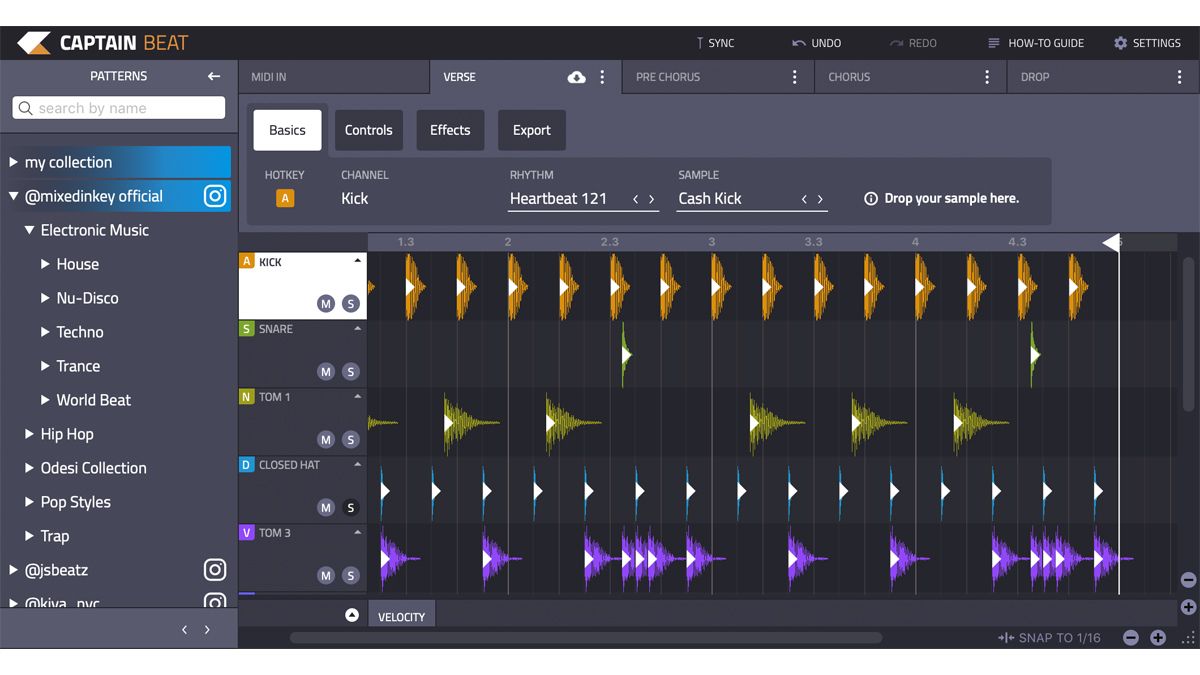Image resolution: width=1200 pixels, height=675 pixels.
Task: Click the Sync icon in top bar
Action: click(700, 43)
